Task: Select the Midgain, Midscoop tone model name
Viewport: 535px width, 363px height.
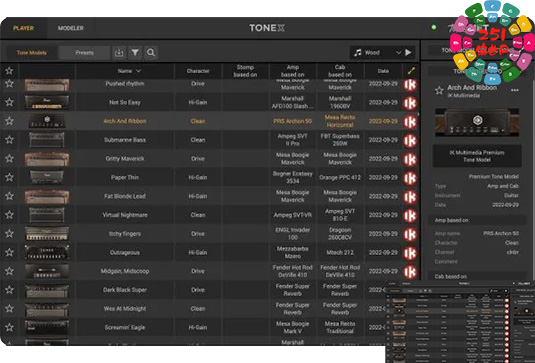Action: pos(125,271)
